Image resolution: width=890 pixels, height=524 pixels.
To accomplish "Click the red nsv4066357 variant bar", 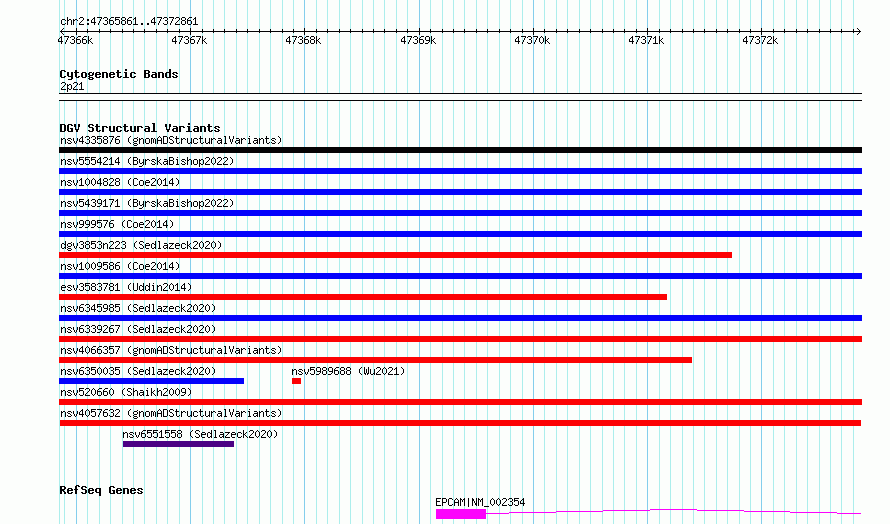I will click(375, 360).
